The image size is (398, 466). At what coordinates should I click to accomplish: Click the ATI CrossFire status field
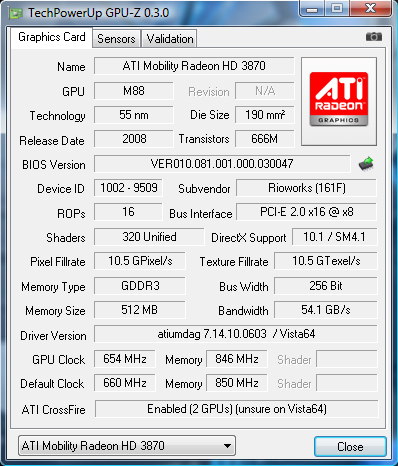[x=237, y=409]
